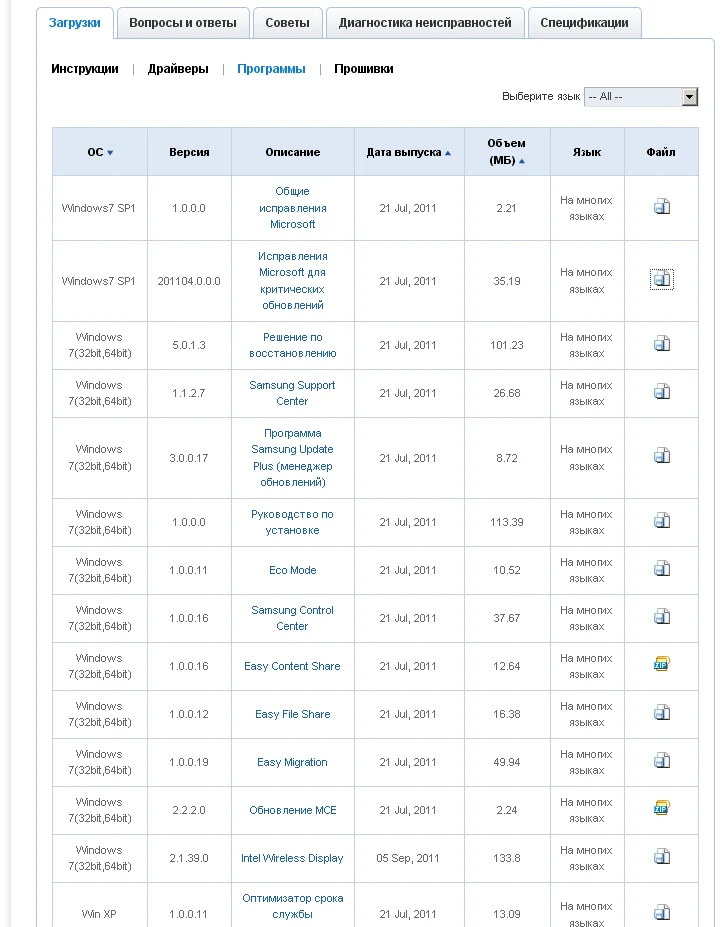Select version cell 5.0.1.3
The width and height of the screenshot is (725, 927).
(x=189, y=345)
